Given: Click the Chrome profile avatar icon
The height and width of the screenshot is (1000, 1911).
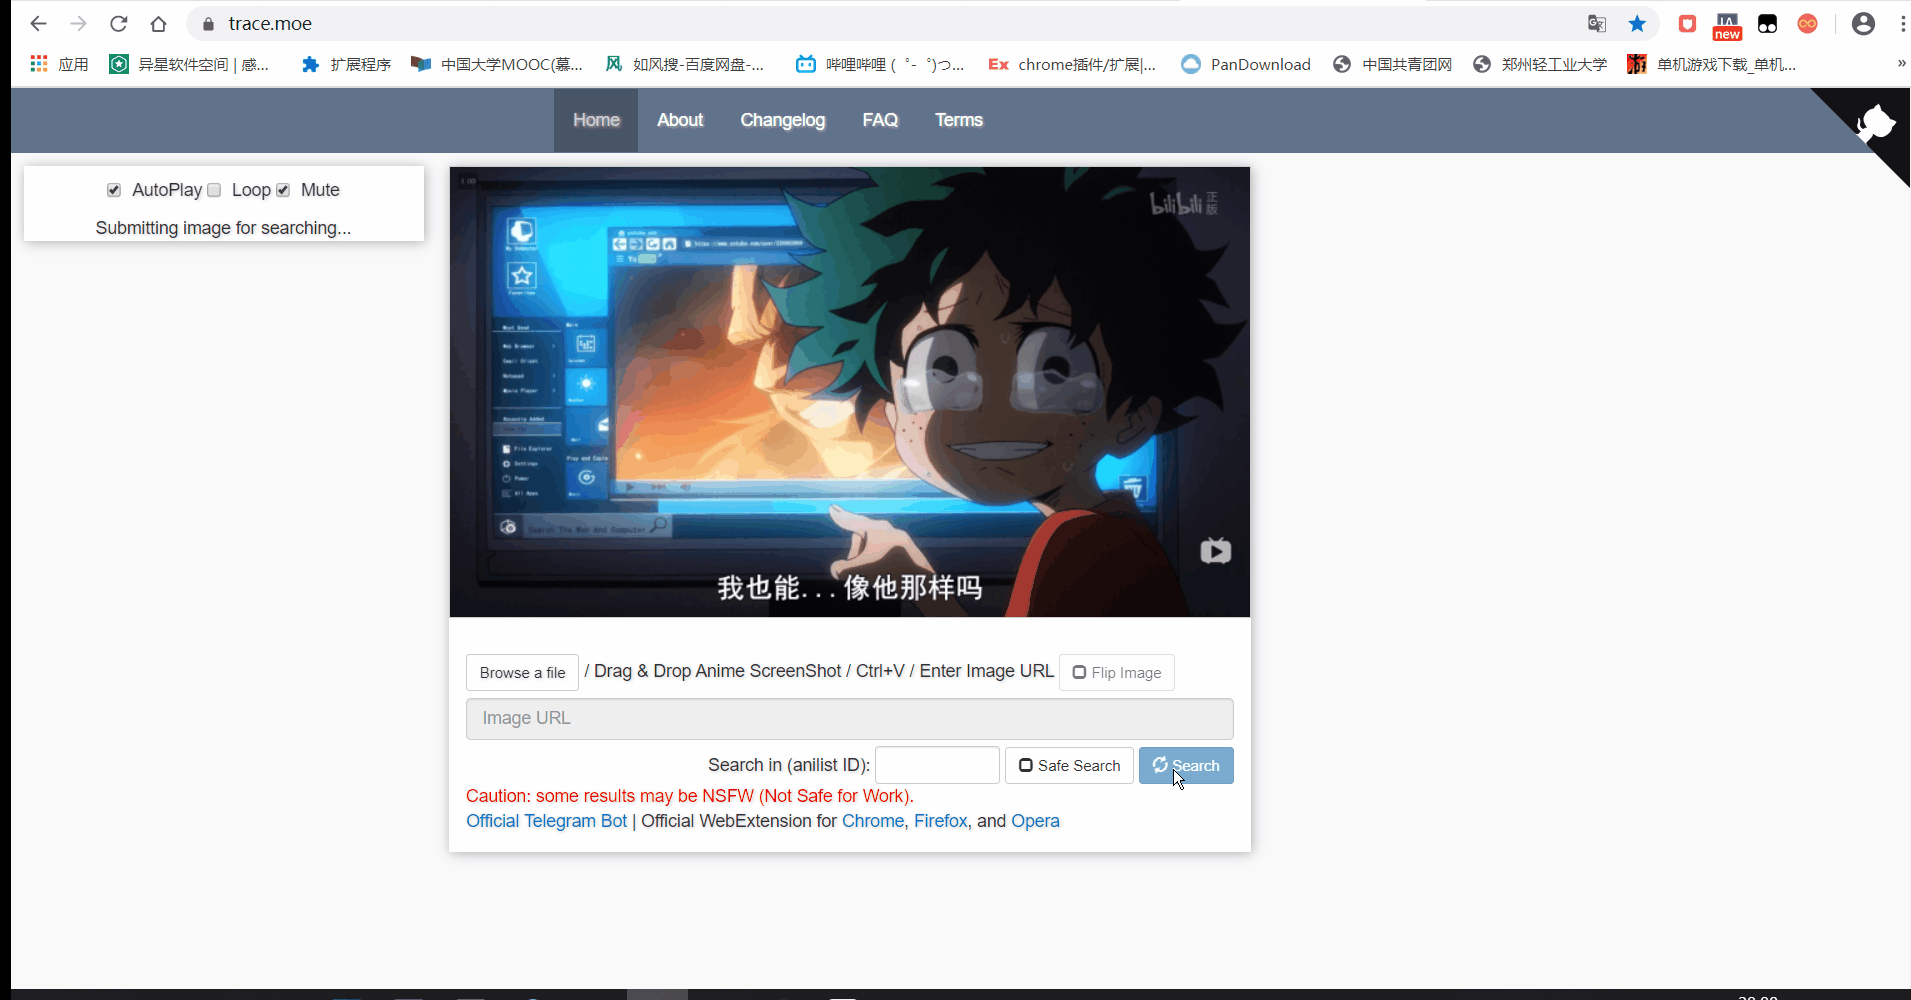Looking at the screenshot, I should pyautogui.click(x=1863, y=23).
